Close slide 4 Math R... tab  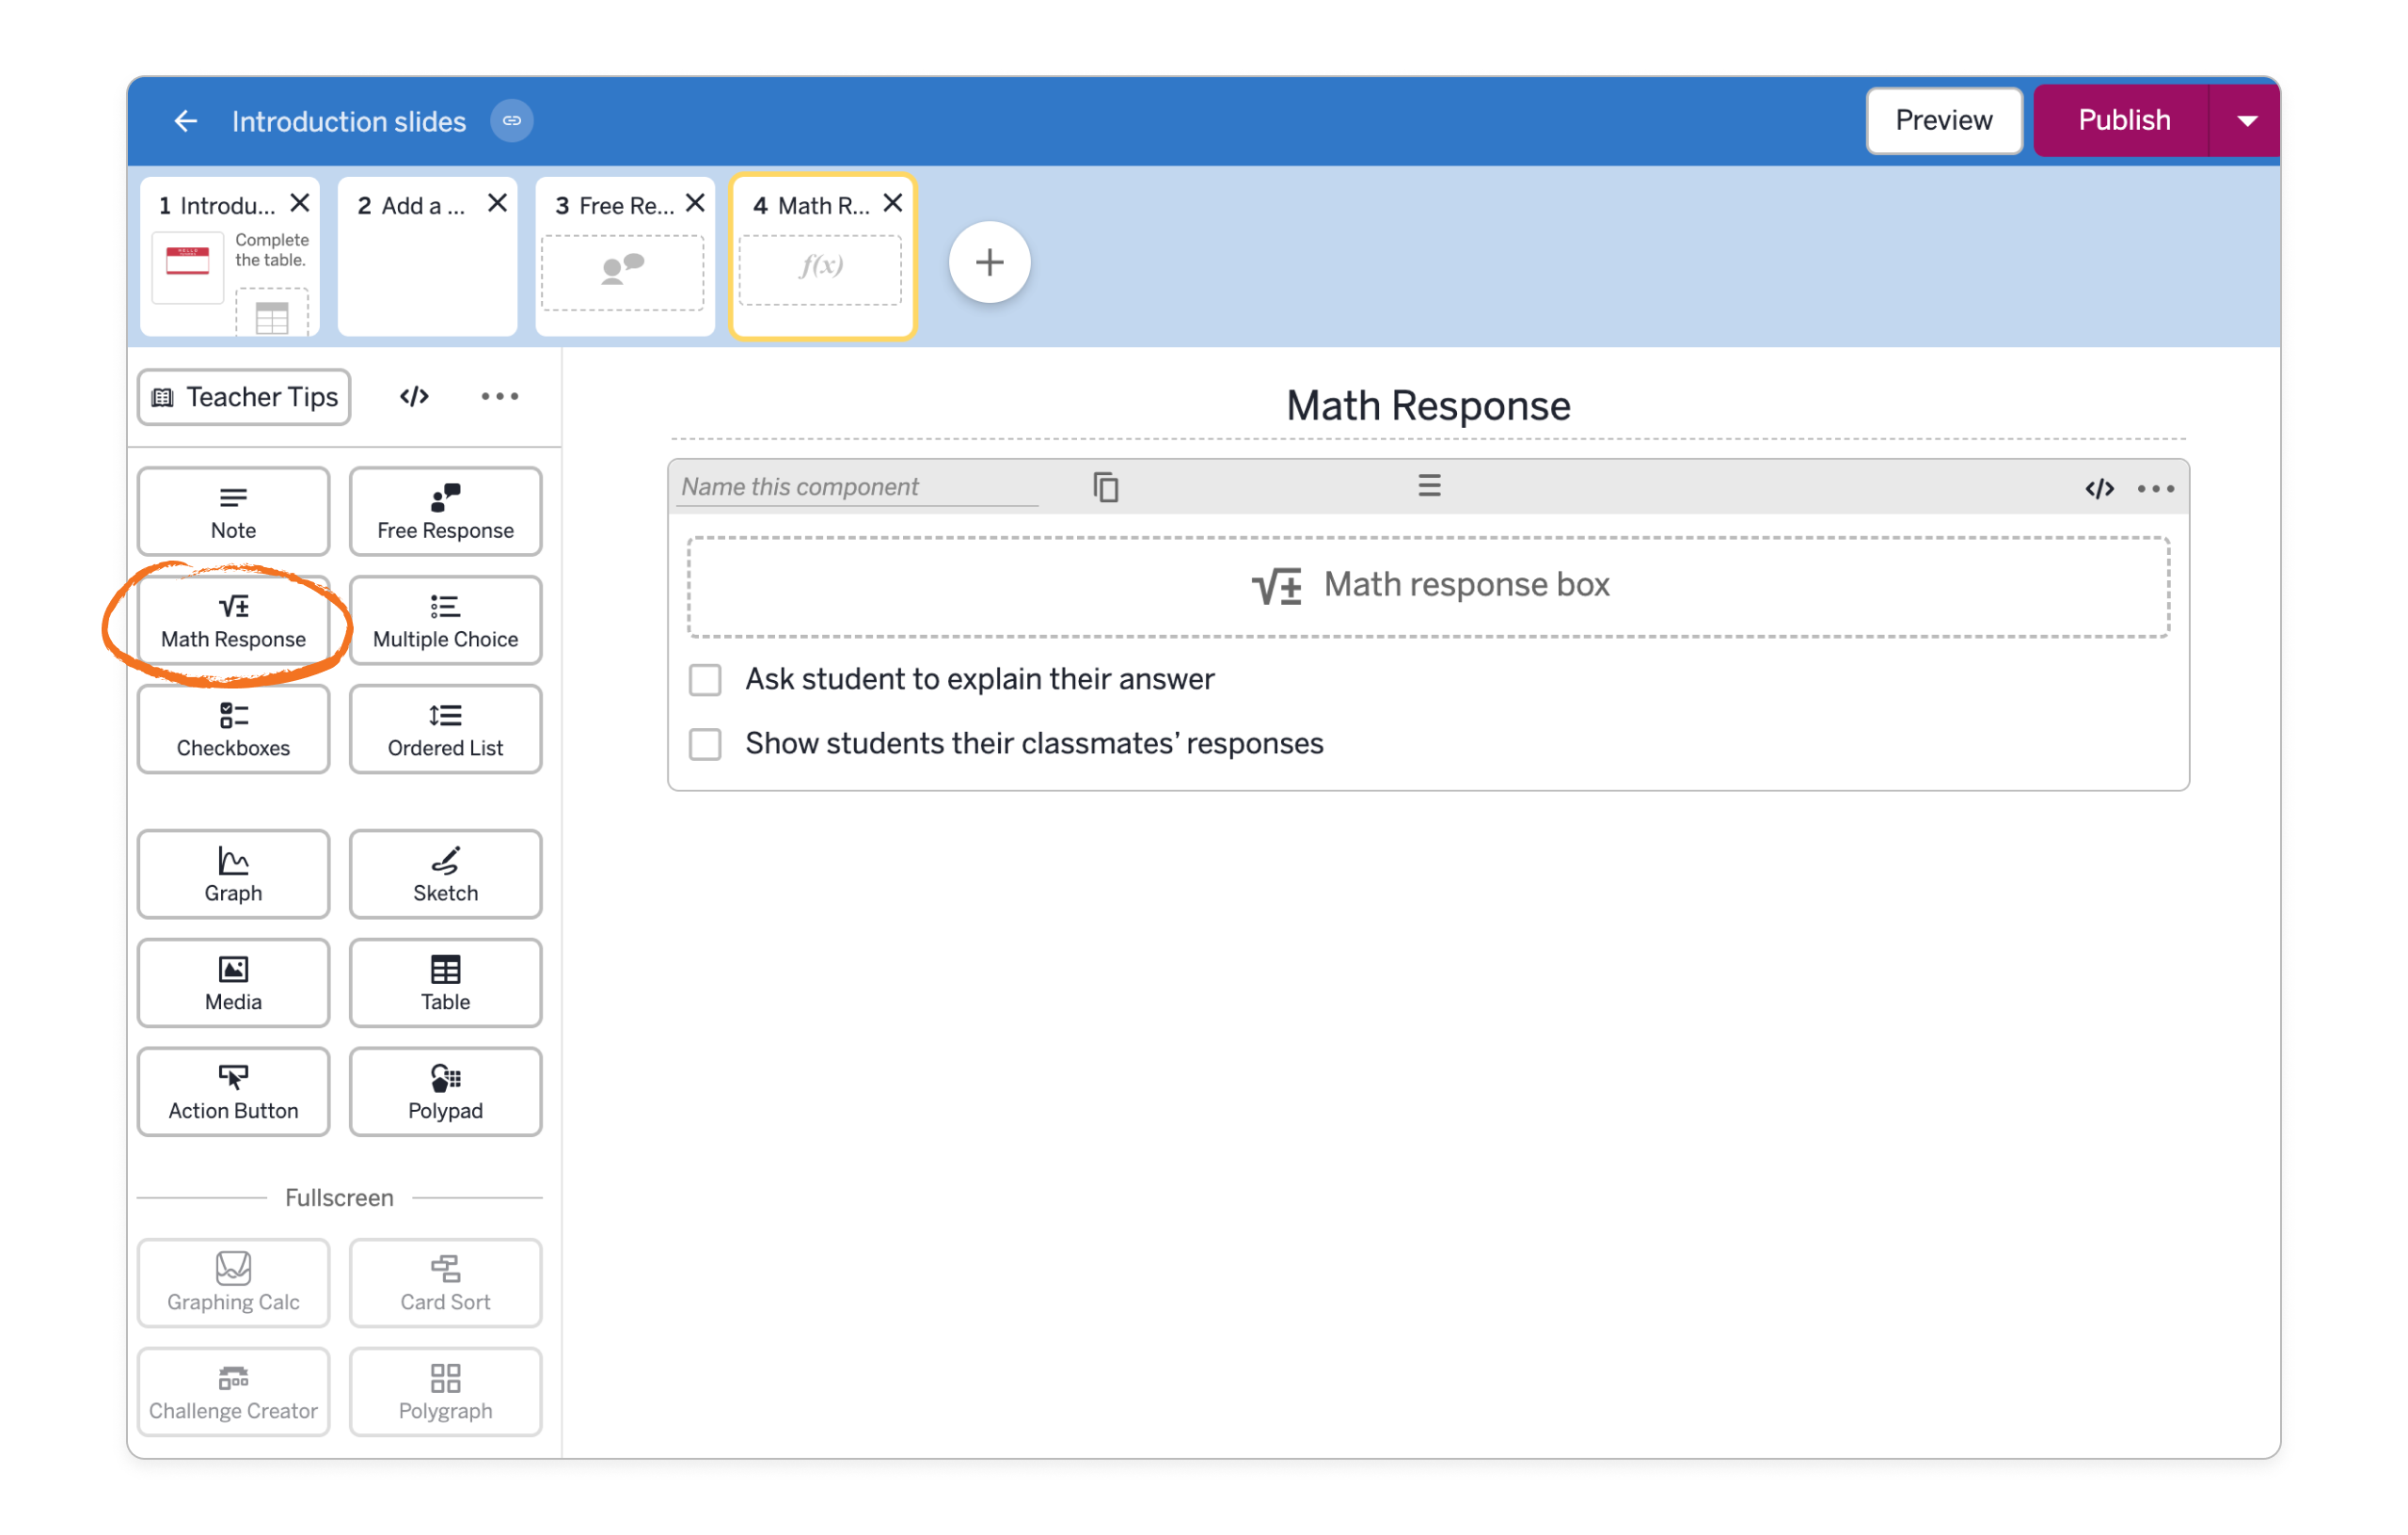coord(893,203)
